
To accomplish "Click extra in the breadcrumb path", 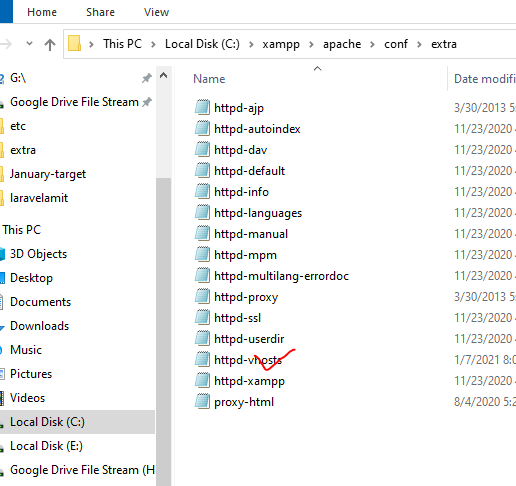I will [444, 44].
